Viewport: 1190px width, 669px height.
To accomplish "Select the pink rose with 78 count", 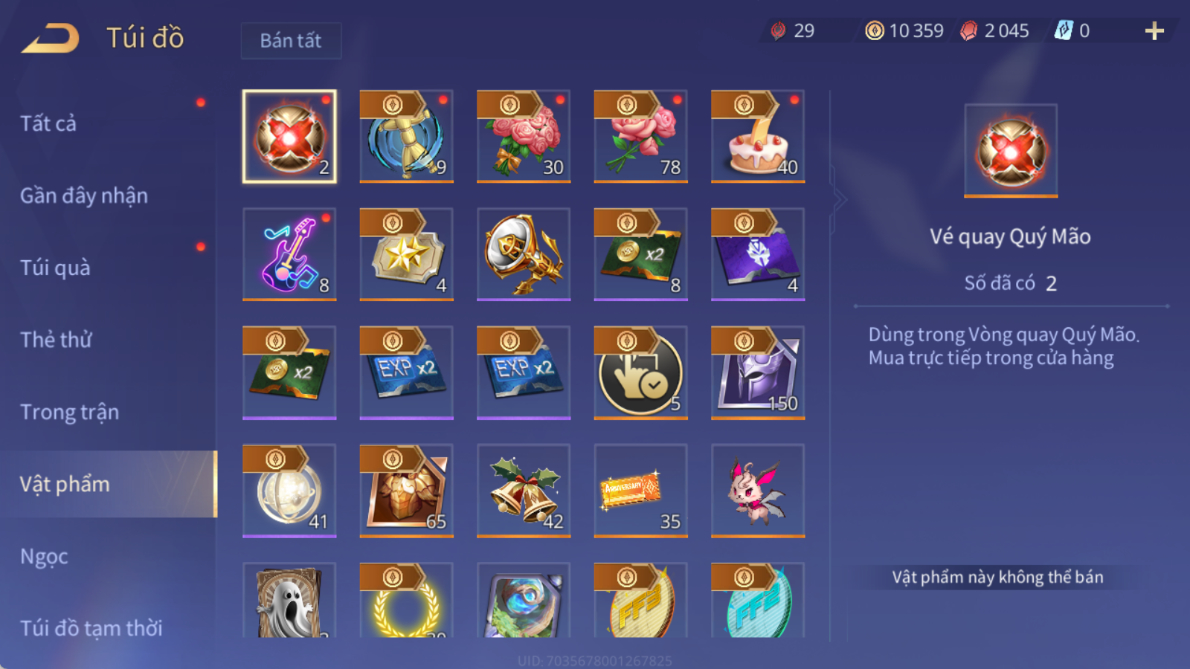I will pyautogui.click(x=641, y=137).
